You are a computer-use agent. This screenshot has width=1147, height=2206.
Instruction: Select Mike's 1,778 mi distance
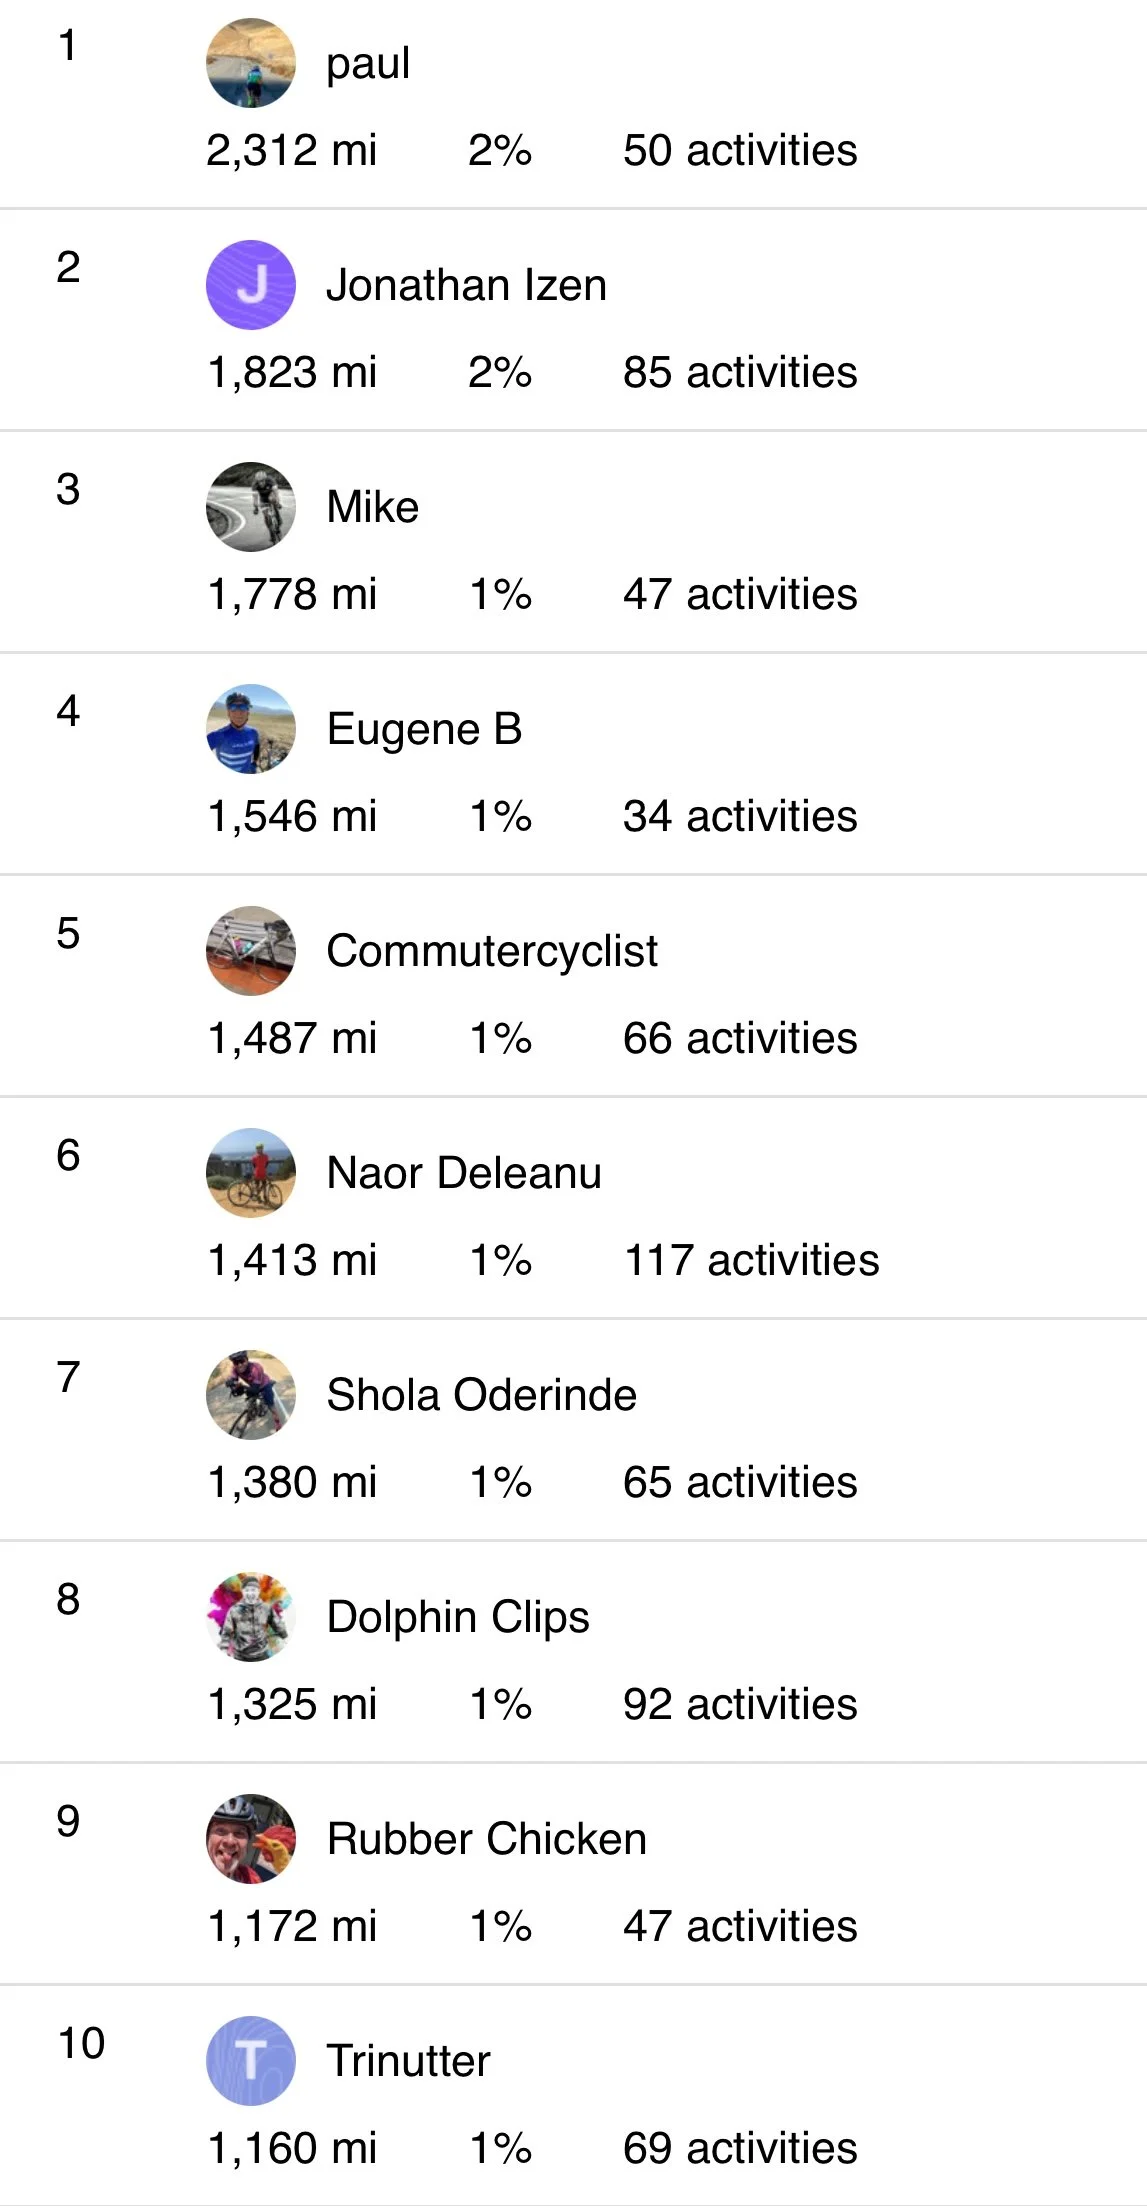[292, 594]
